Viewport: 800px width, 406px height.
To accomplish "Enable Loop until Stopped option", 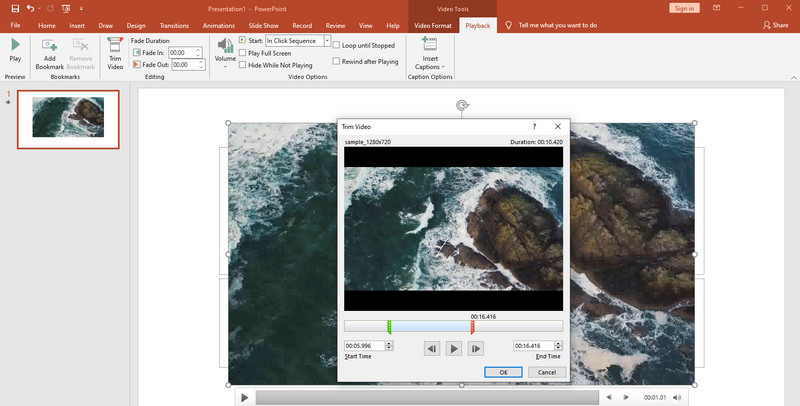I will tap(336, 46).
